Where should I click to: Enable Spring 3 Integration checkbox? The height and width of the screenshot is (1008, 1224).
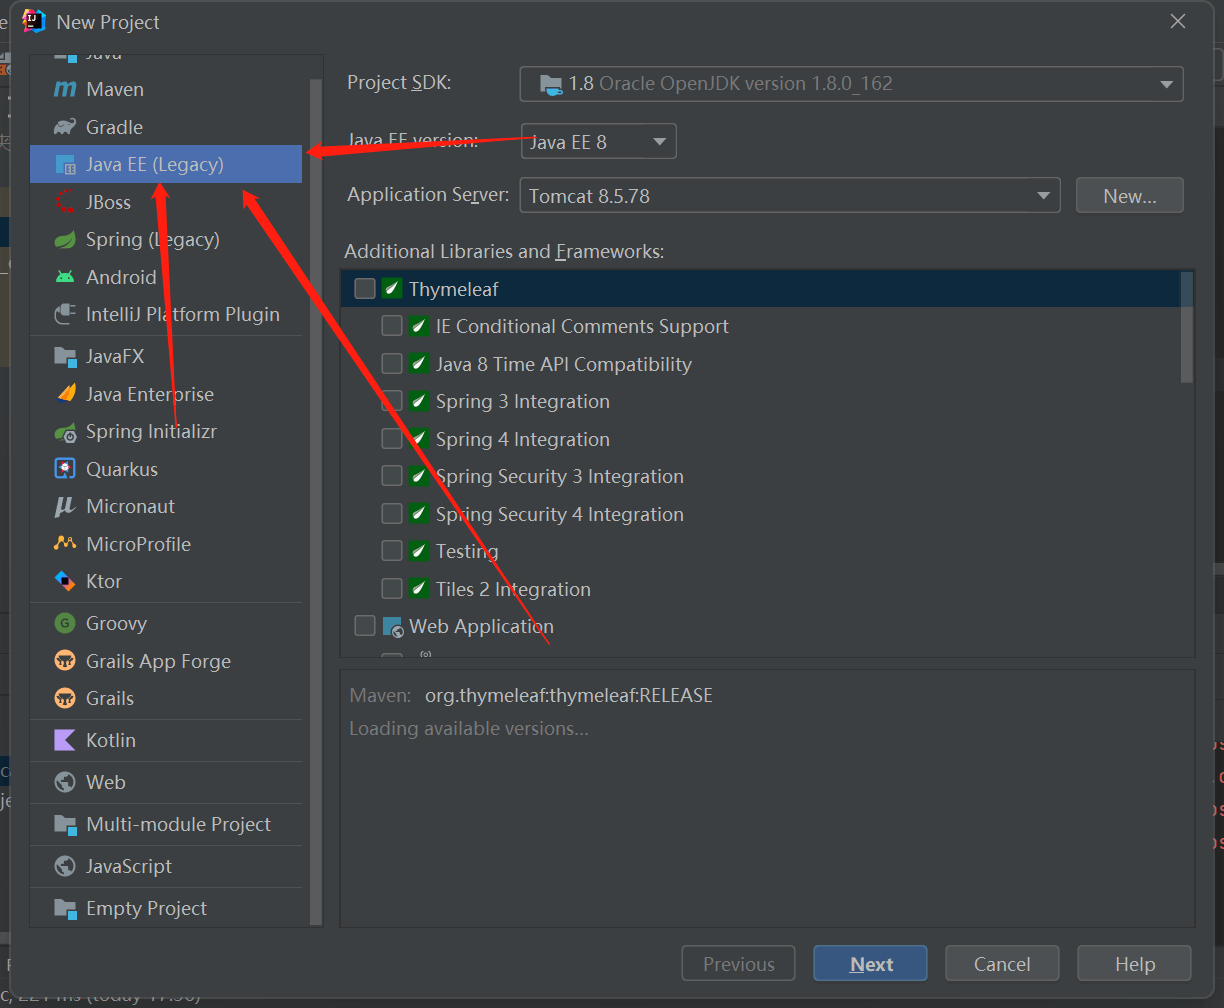(x=392, y=401)
